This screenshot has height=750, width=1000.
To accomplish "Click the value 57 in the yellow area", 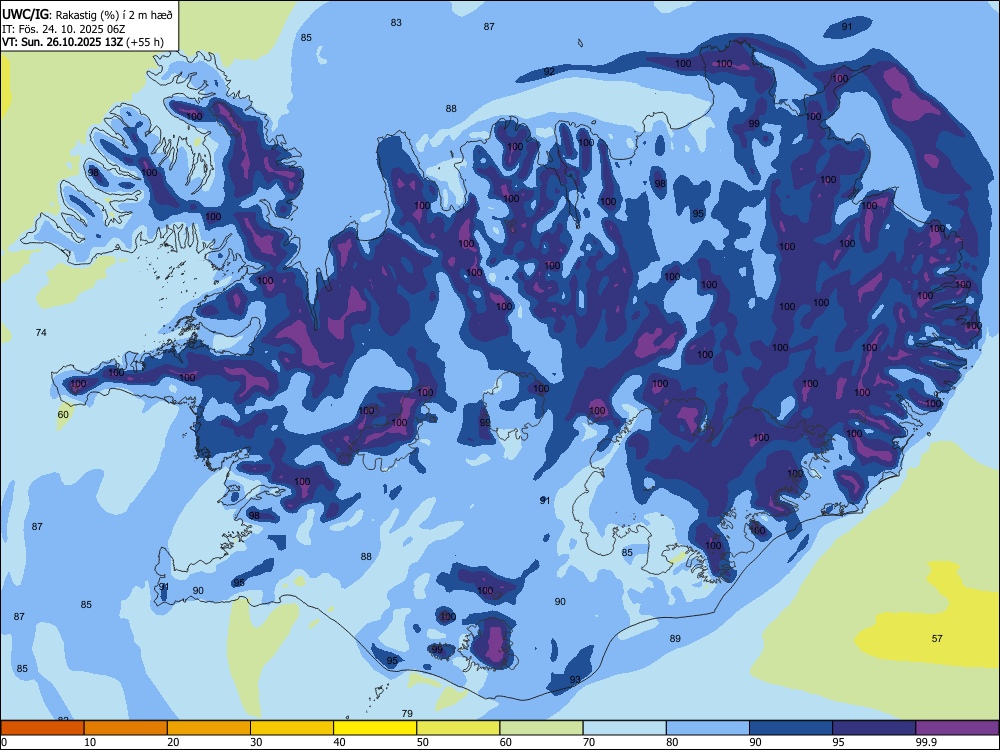I will [x=937, y=638].
